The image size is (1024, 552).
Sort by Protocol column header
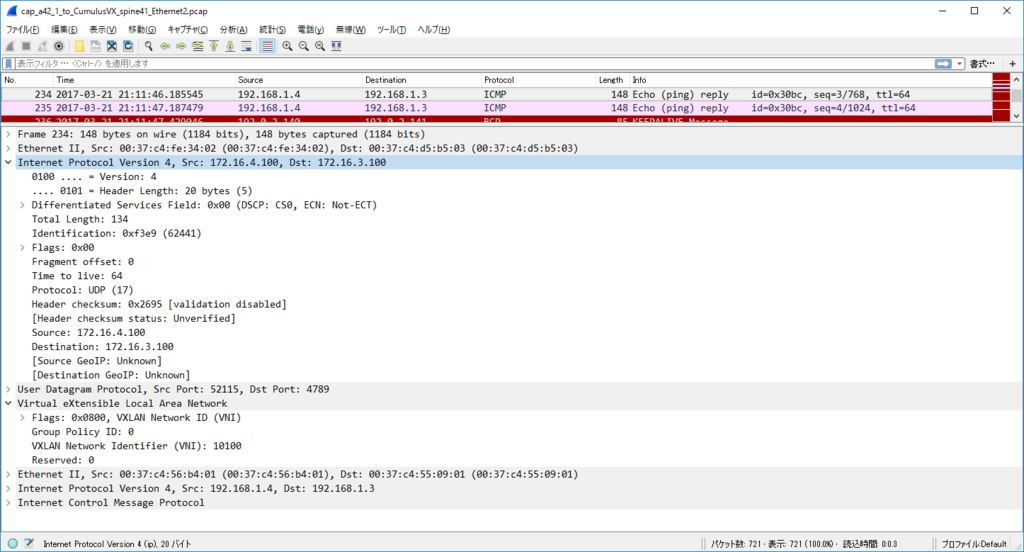point(538,80)
